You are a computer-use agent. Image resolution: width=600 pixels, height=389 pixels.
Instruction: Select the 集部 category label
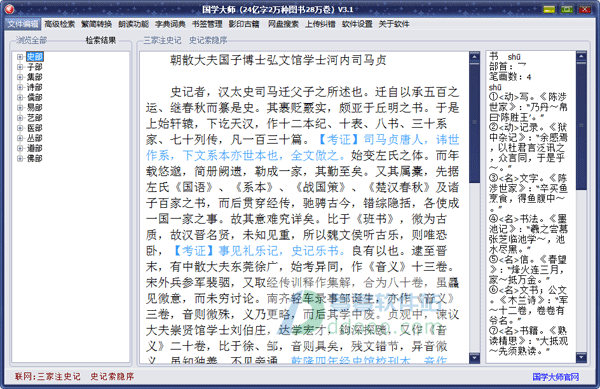click(x=34, y=77)
